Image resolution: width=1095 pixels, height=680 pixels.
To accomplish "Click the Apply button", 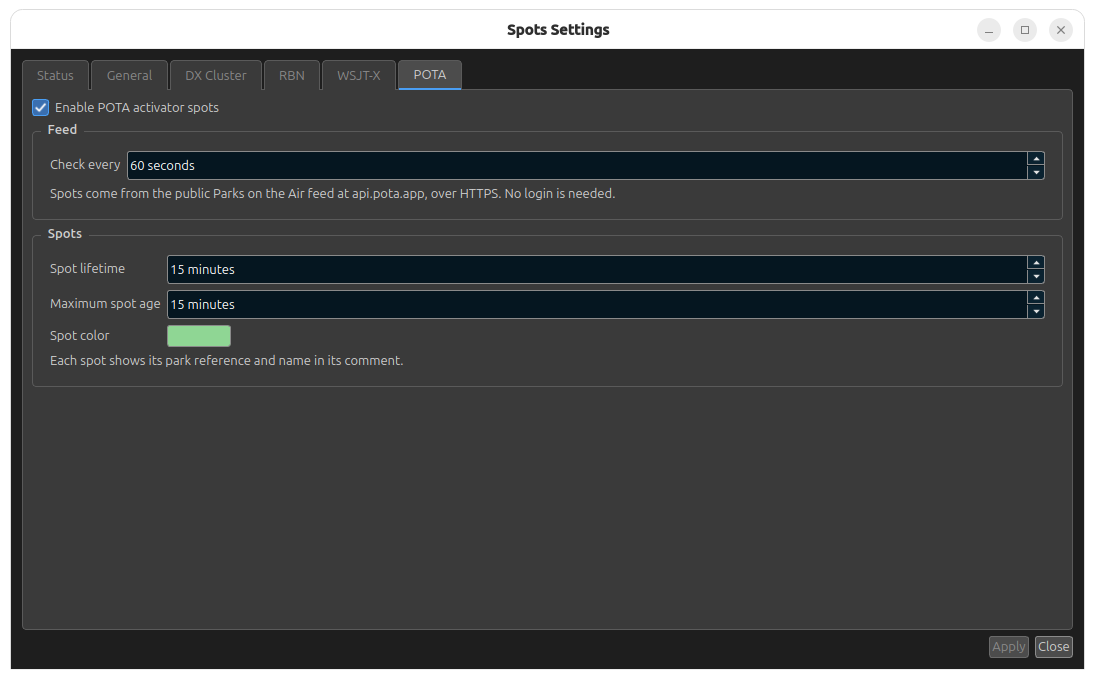I will (x=1008, y=646).
